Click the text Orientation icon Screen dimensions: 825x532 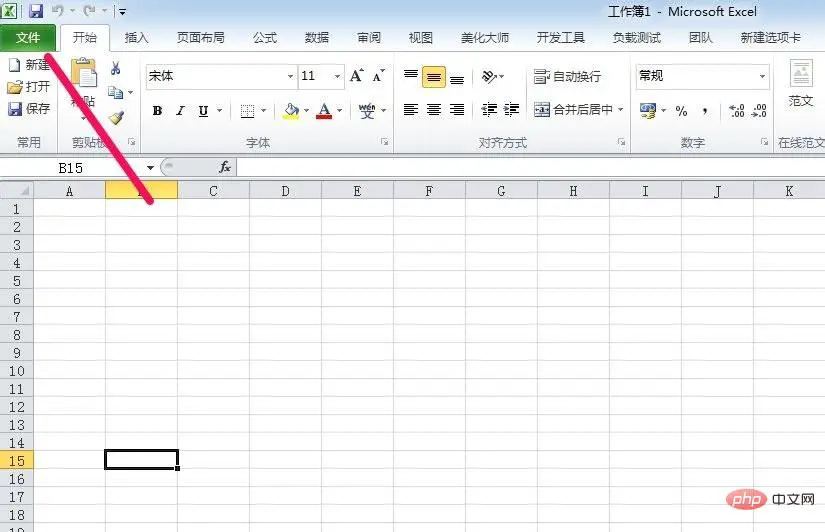489,77
